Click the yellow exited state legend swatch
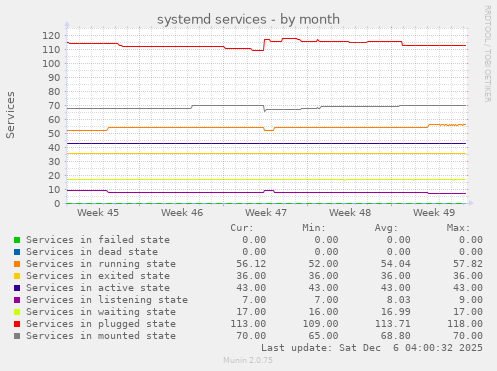Viewport: 497px width, 371px height. pyautogui.click(x=17, y=276)
